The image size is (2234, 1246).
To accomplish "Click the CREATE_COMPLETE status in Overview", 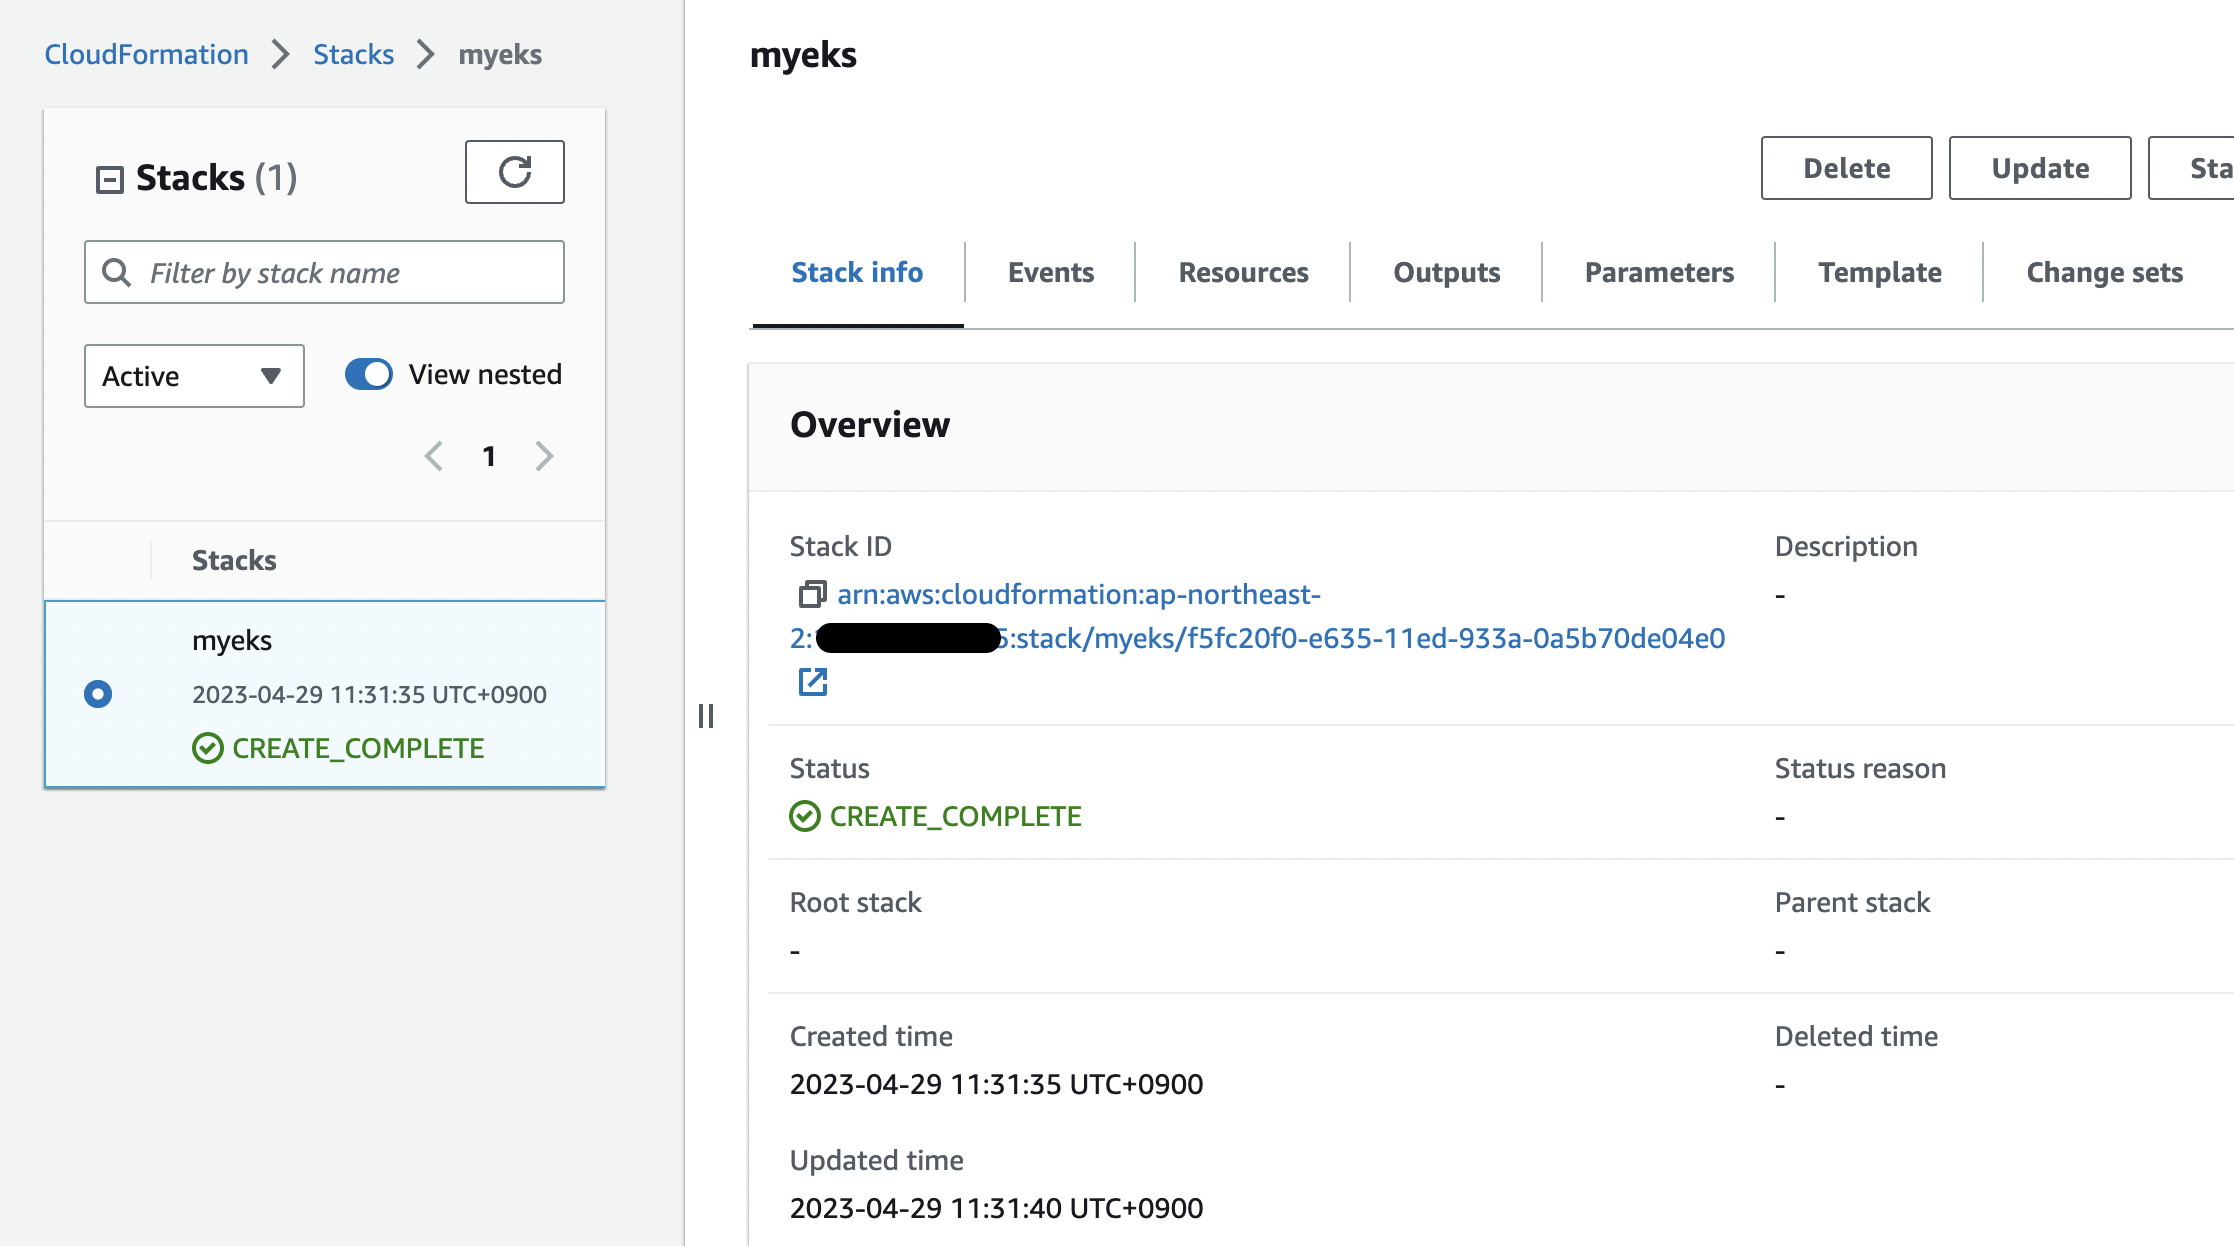I will tap(936, 816).
